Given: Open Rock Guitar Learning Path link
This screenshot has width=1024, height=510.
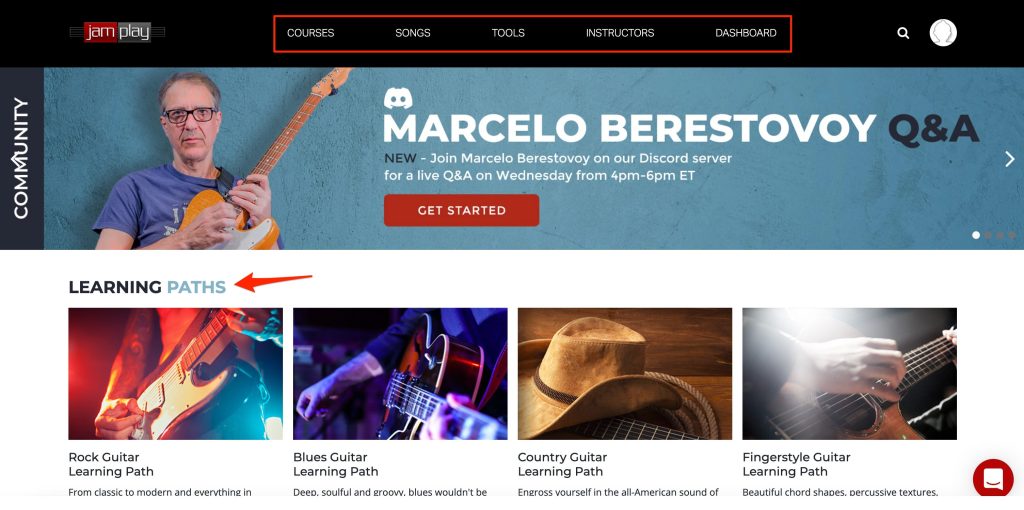Looking at the screenshot, I should tap(111, 464).
